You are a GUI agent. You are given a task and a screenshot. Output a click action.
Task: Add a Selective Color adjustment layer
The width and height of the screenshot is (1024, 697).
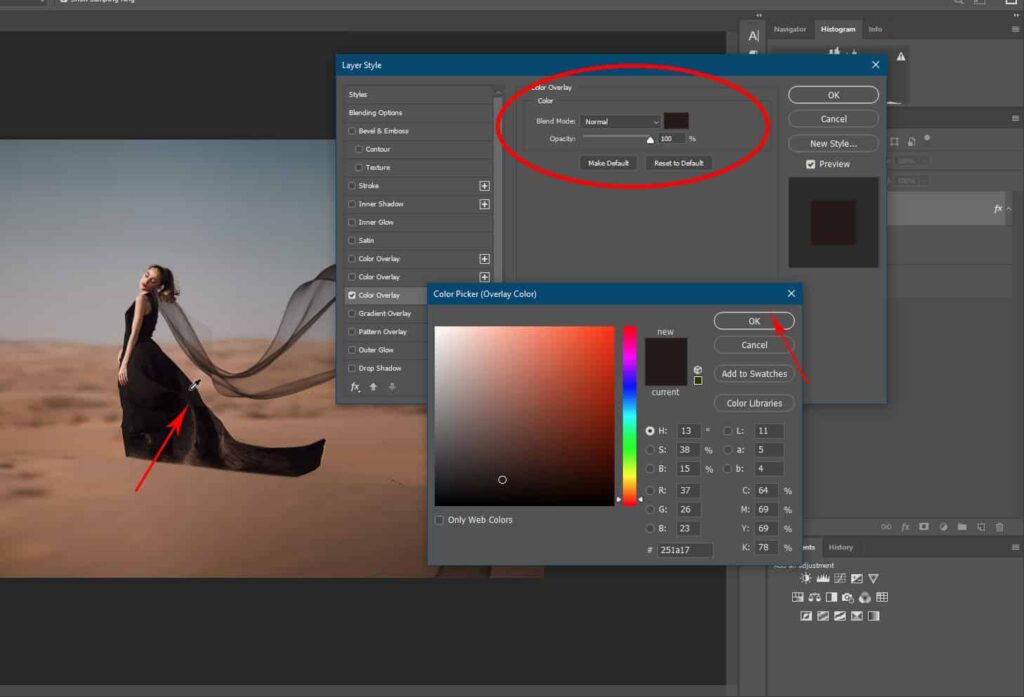point(857,616)
